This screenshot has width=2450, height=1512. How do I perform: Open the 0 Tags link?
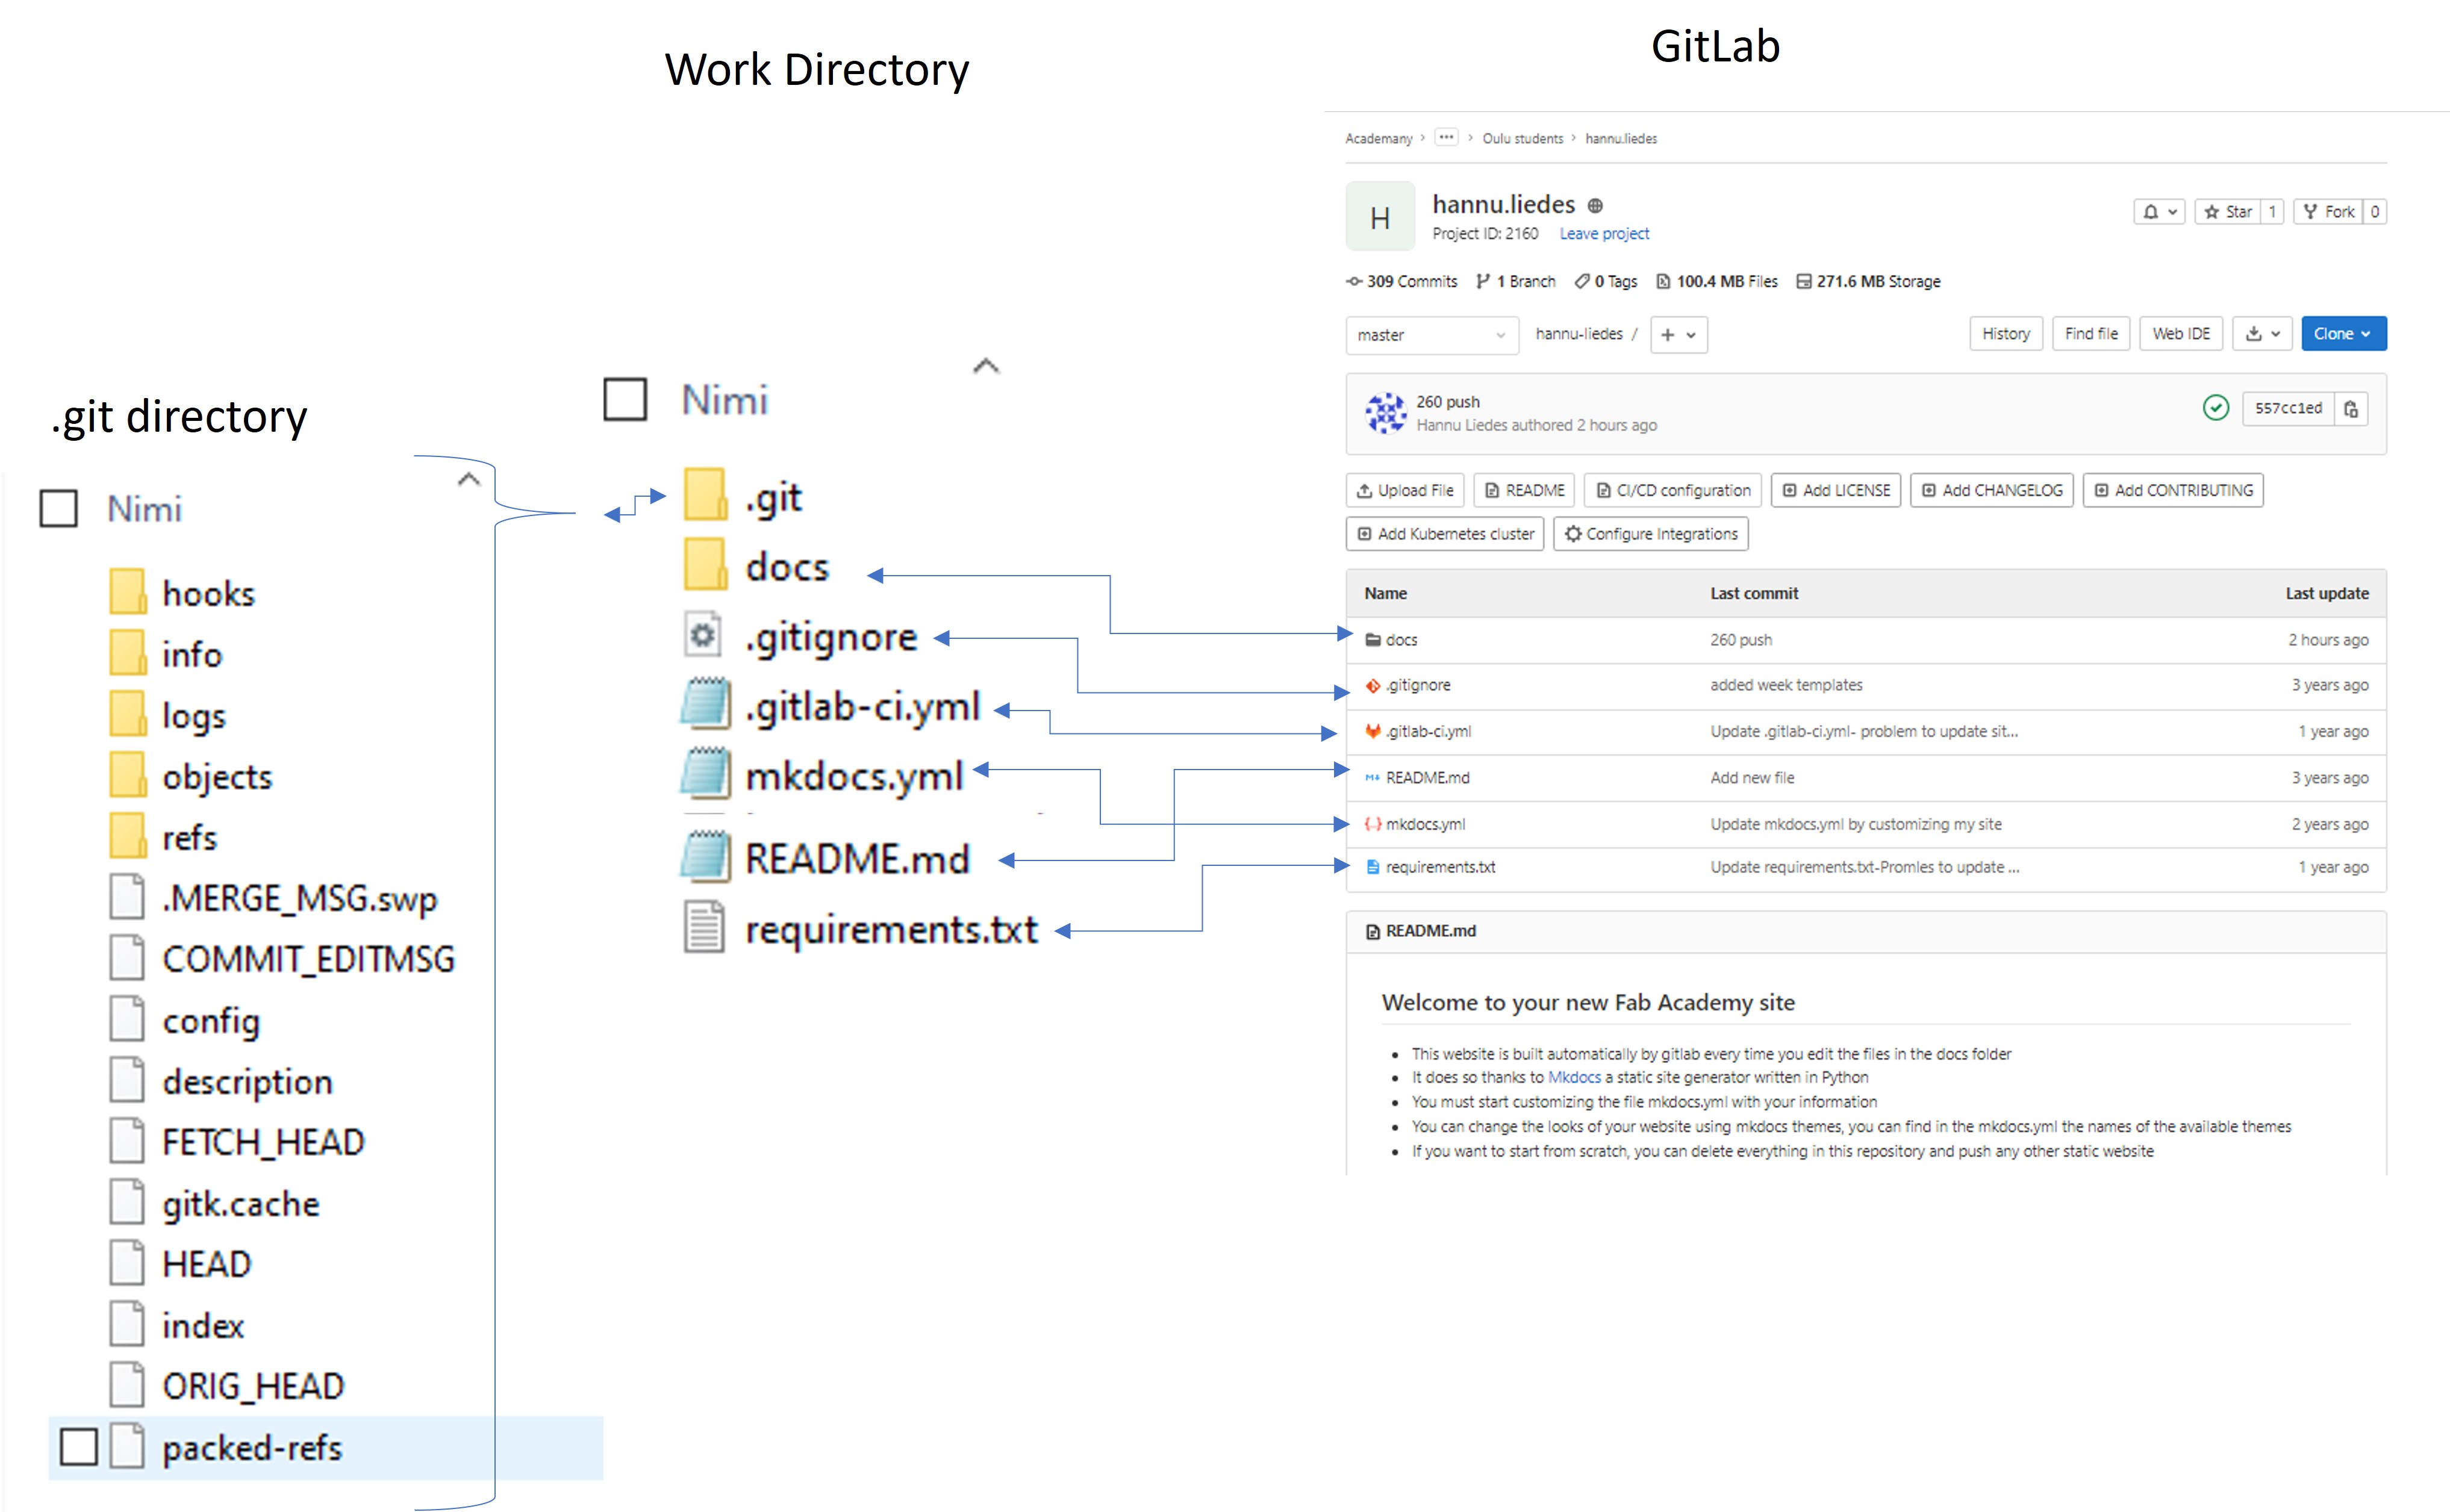coord(1606,282)
